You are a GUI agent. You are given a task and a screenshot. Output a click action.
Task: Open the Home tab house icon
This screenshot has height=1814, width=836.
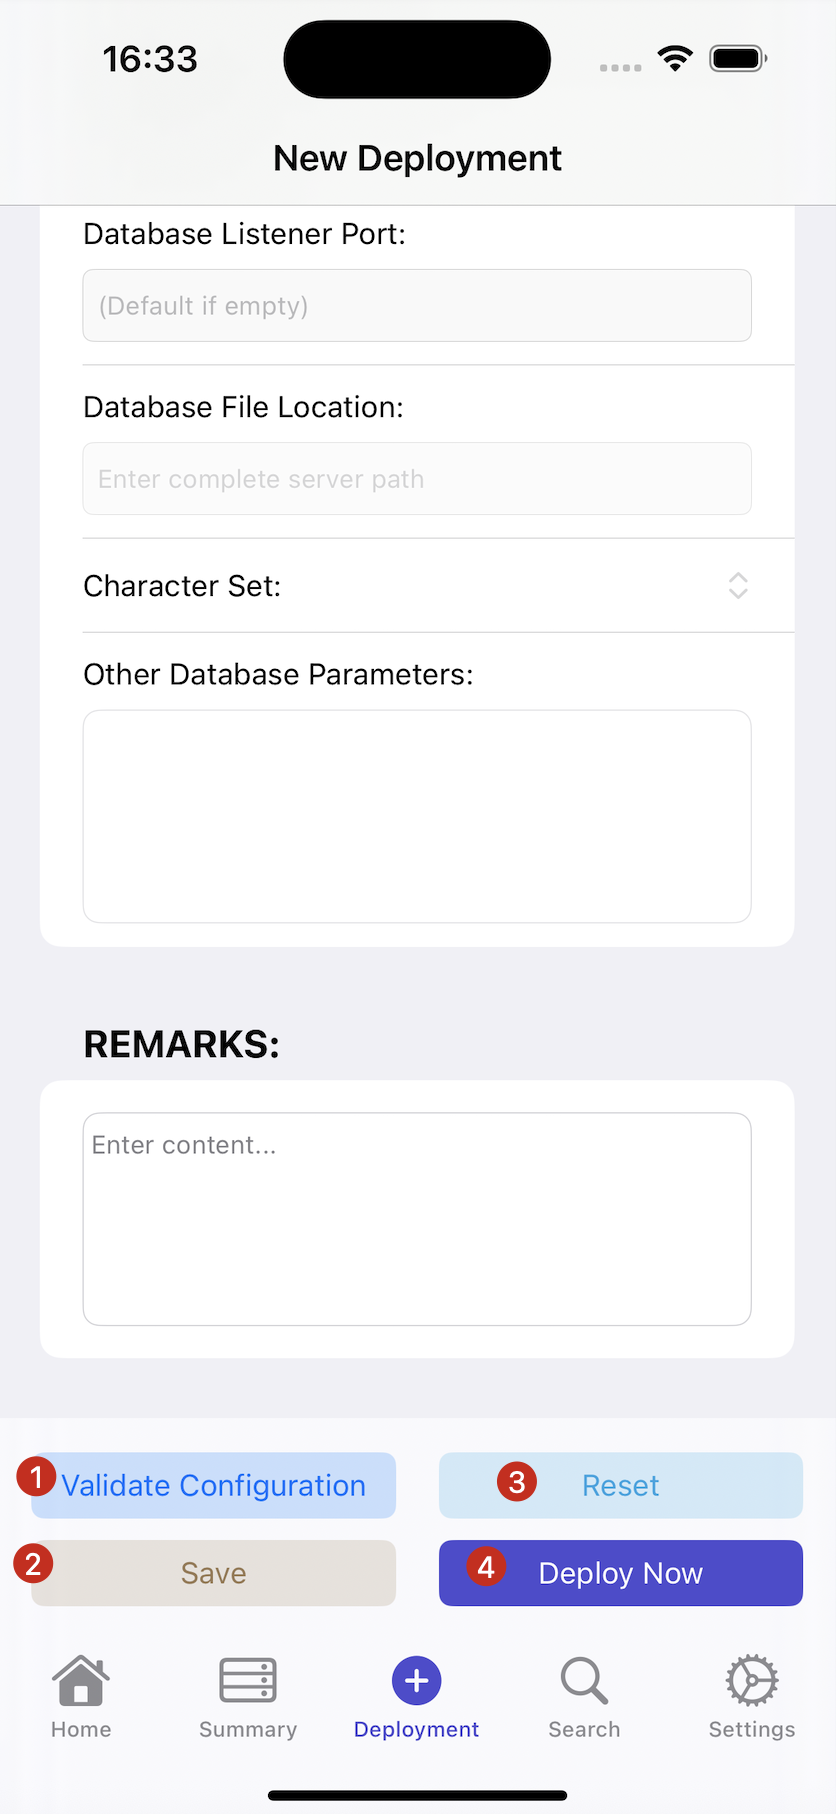tap(81, 1680)
